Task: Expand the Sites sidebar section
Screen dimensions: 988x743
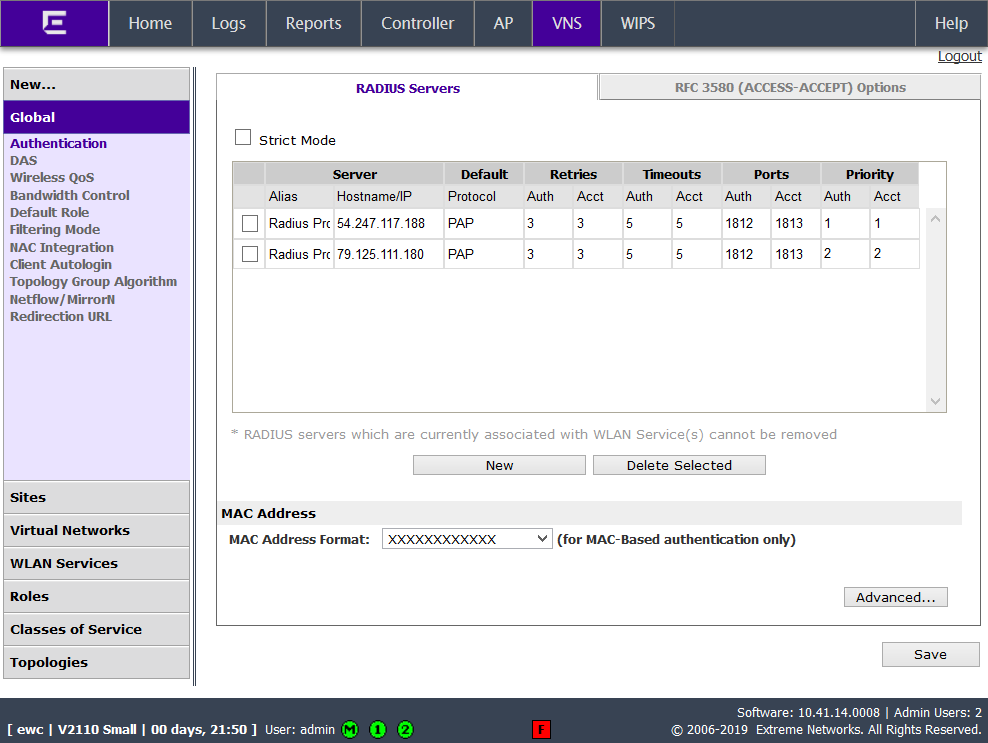Action: [96, 497]
